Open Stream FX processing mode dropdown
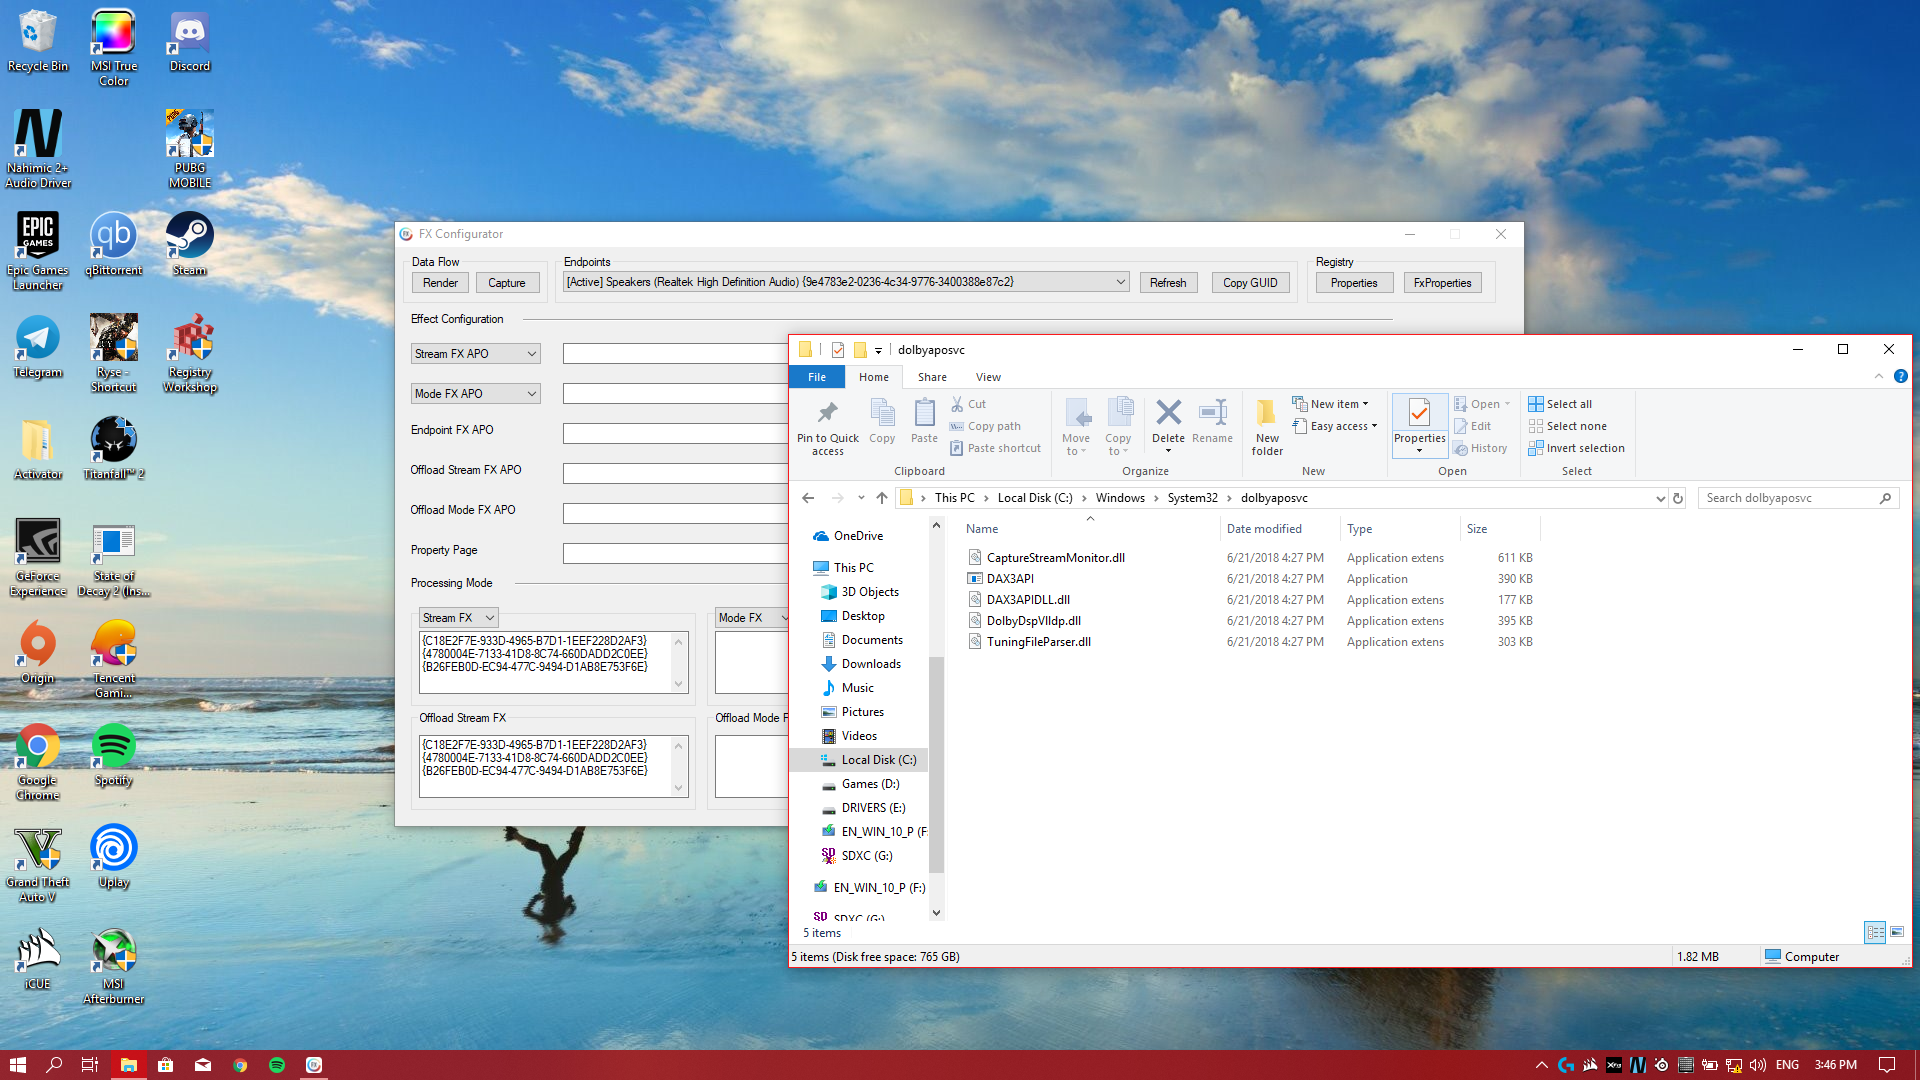 point(458,618)
